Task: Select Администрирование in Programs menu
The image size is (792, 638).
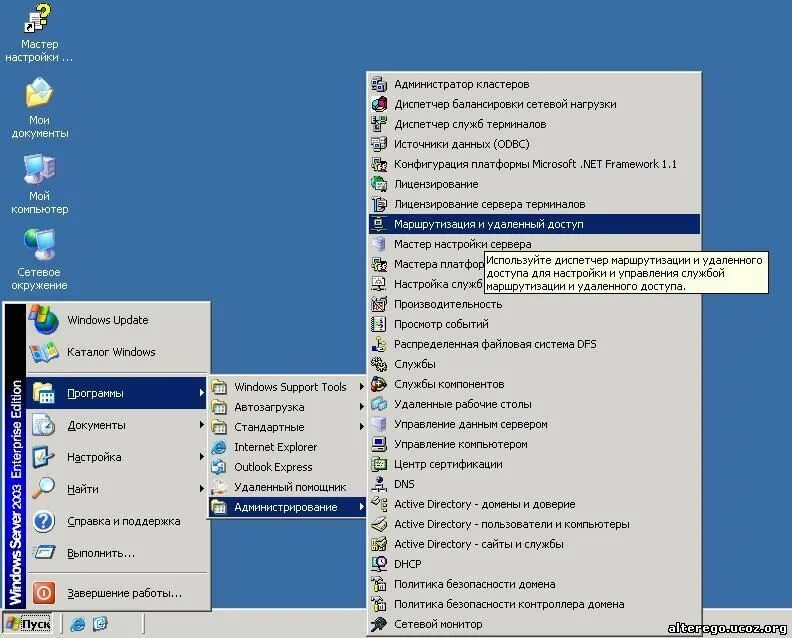Action: click(x=287, y=507)
